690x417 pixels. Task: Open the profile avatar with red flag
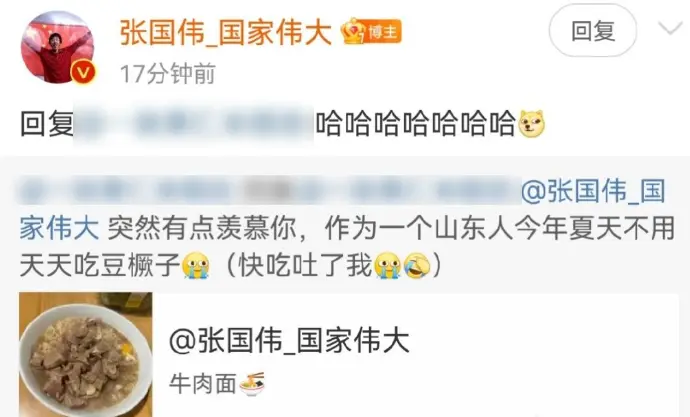click(x=57, y=47)
